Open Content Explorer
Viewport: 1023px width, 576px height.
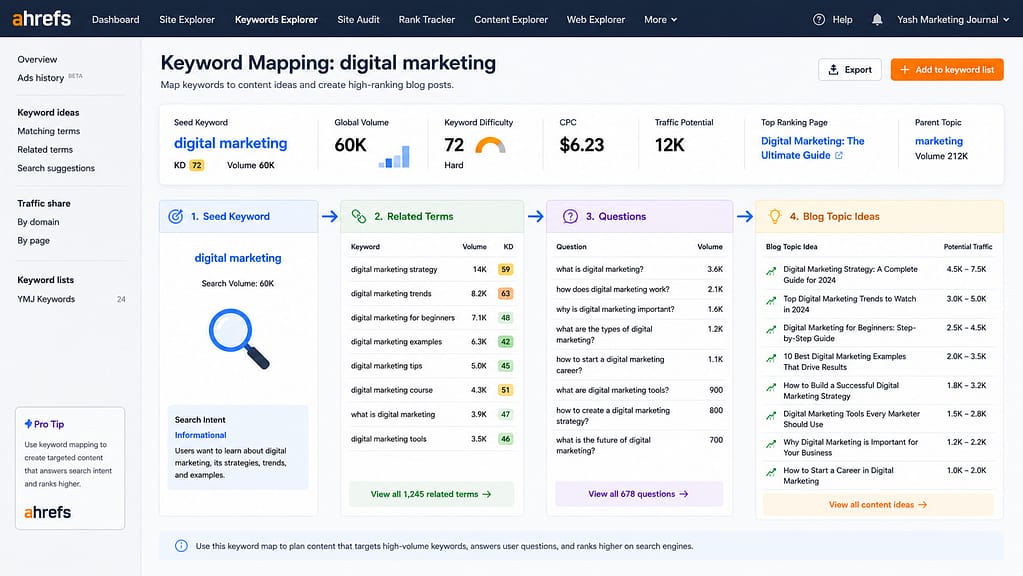[511, 20]
